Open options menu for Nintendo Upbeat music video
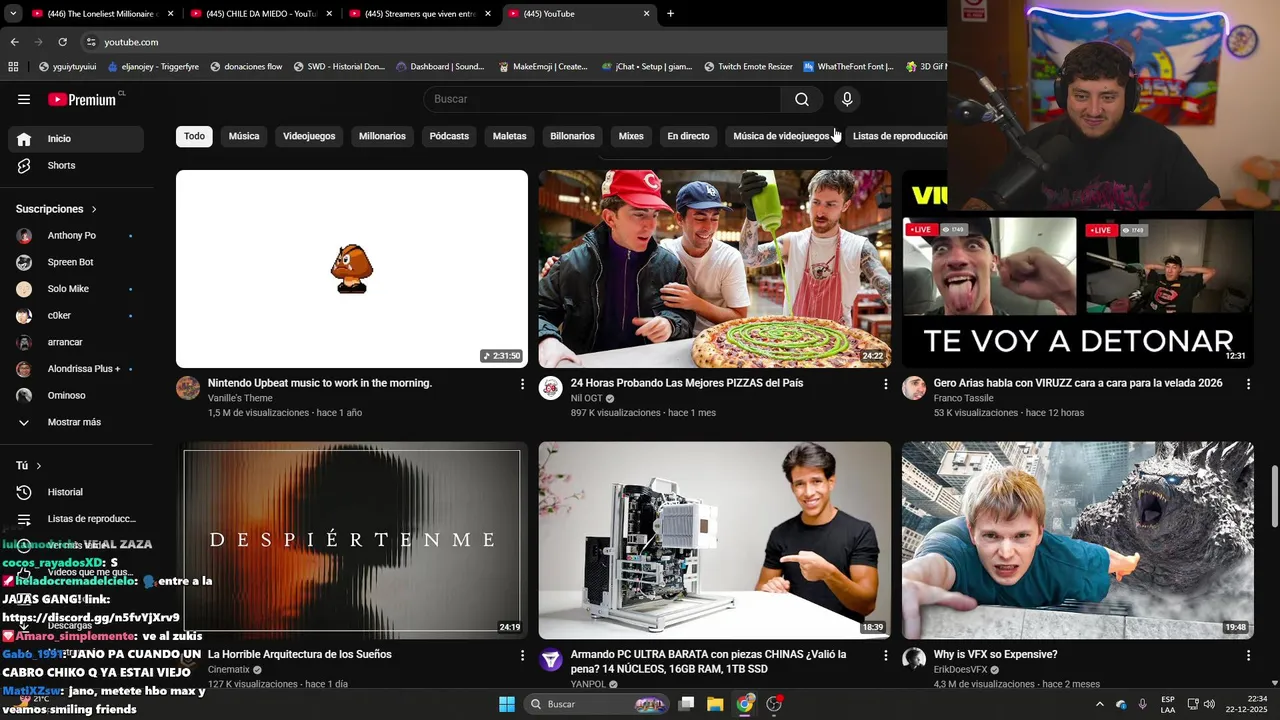 point(522,384)
